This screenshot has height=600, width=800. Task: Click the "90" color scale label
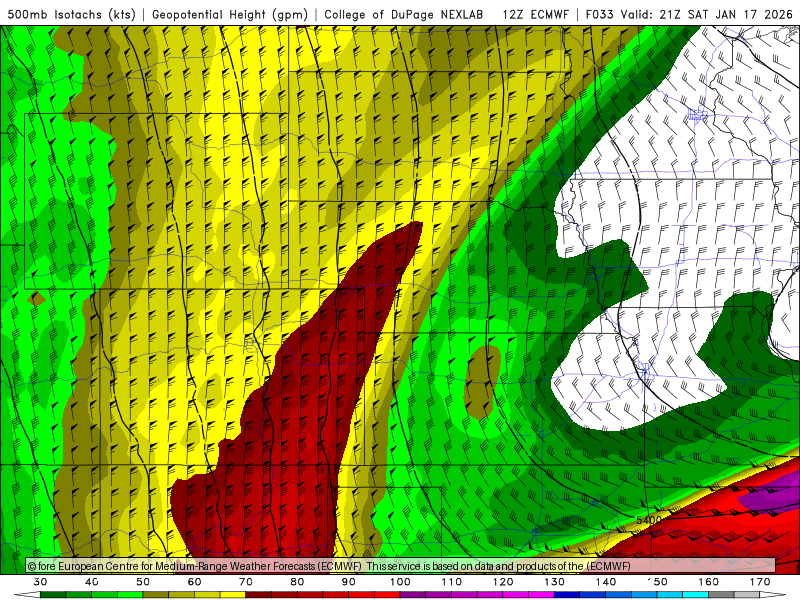click(x=349, y=582)
